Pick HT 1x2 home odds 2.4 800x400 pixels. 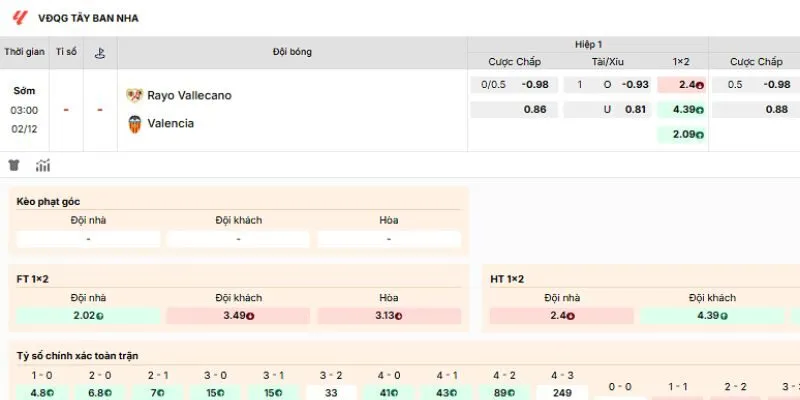click(561, 316)
